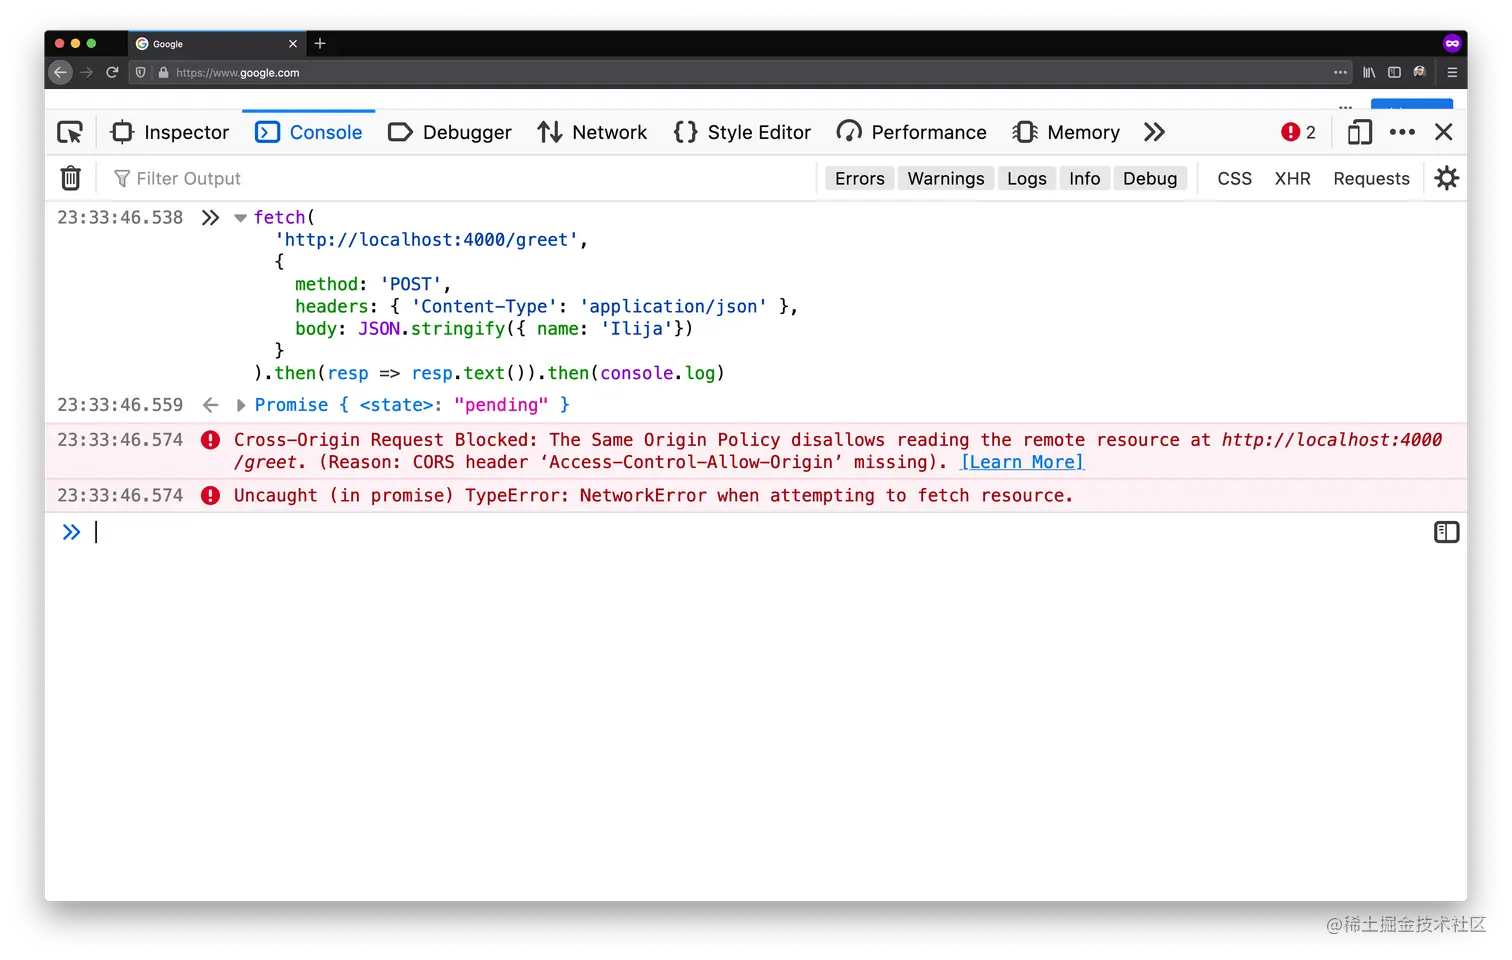Select the Google browser tab
Screen dimensions: 1512x960
216,44
